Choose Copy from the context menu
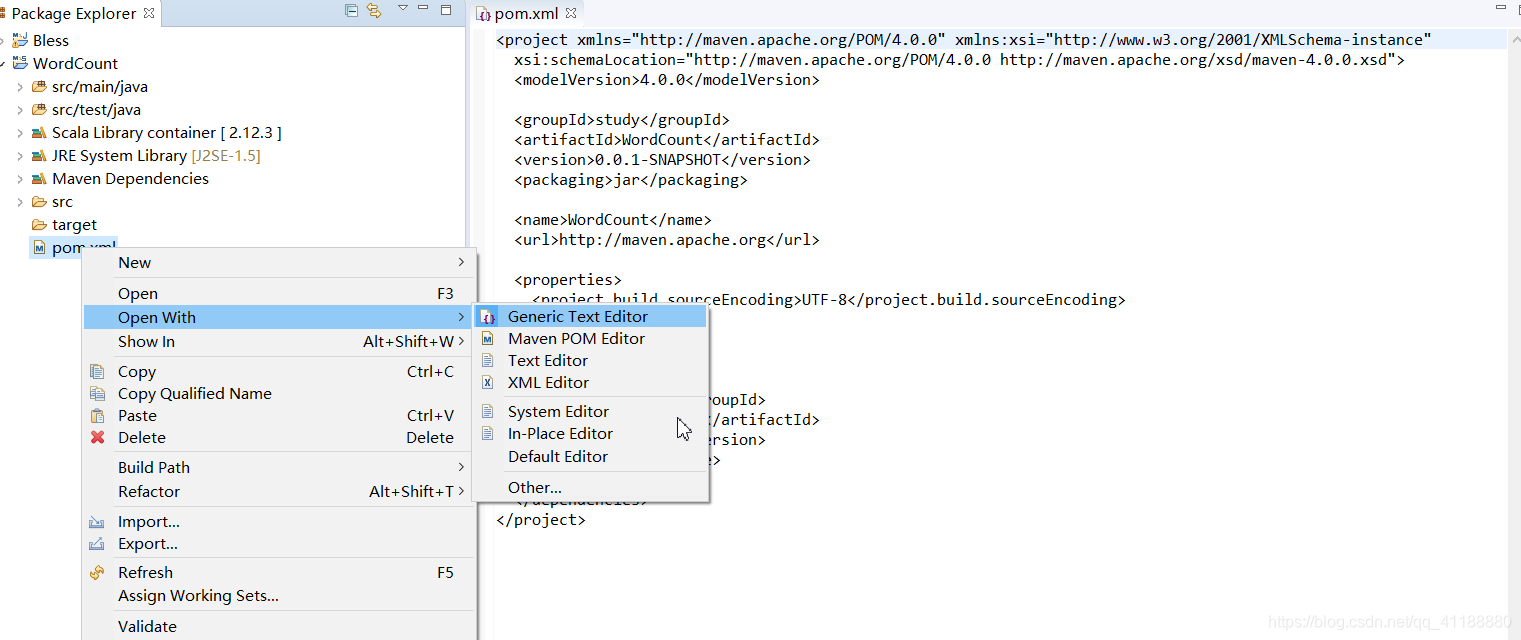This screenshot has height=640, width=1521. point(279,371)
